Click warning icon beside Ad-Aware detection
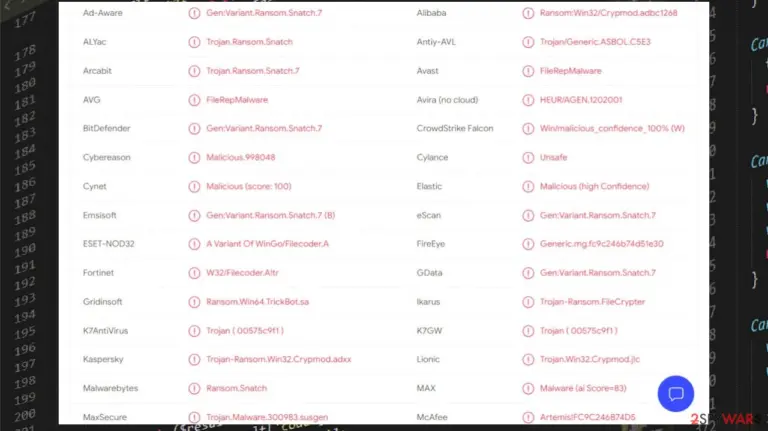This screenshot has width=768, height=431. 194,13
